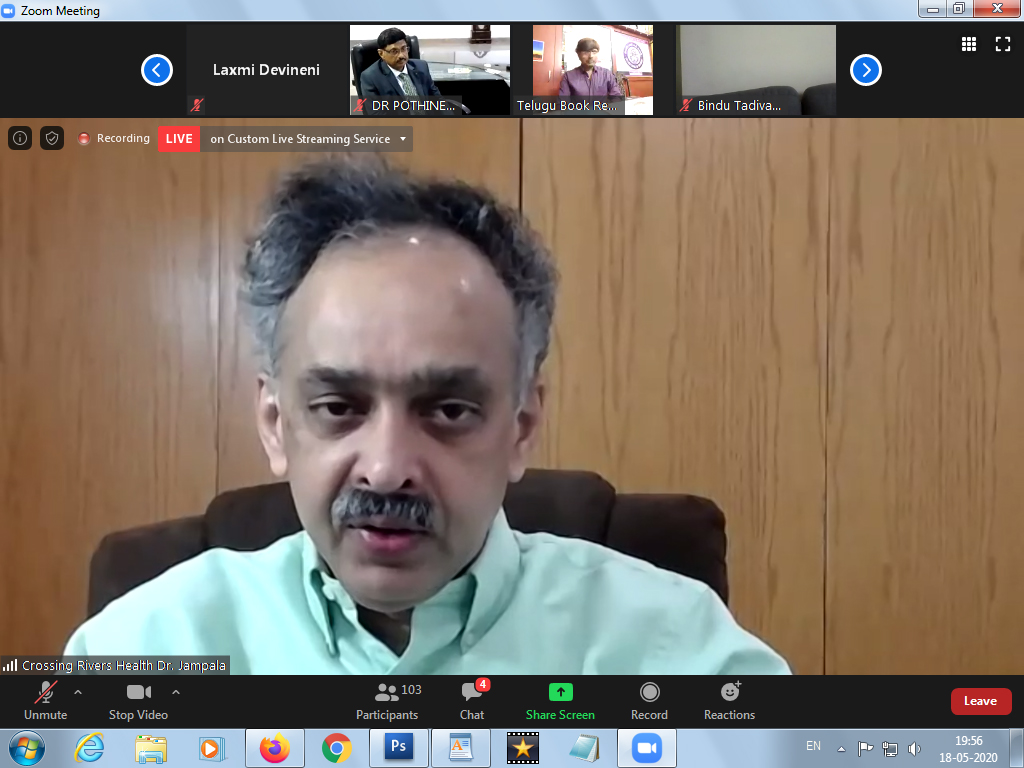Switch to gallery view grid icon
Image resolution: width=1024 pixels, height=768 pixels.
point(968,44)
